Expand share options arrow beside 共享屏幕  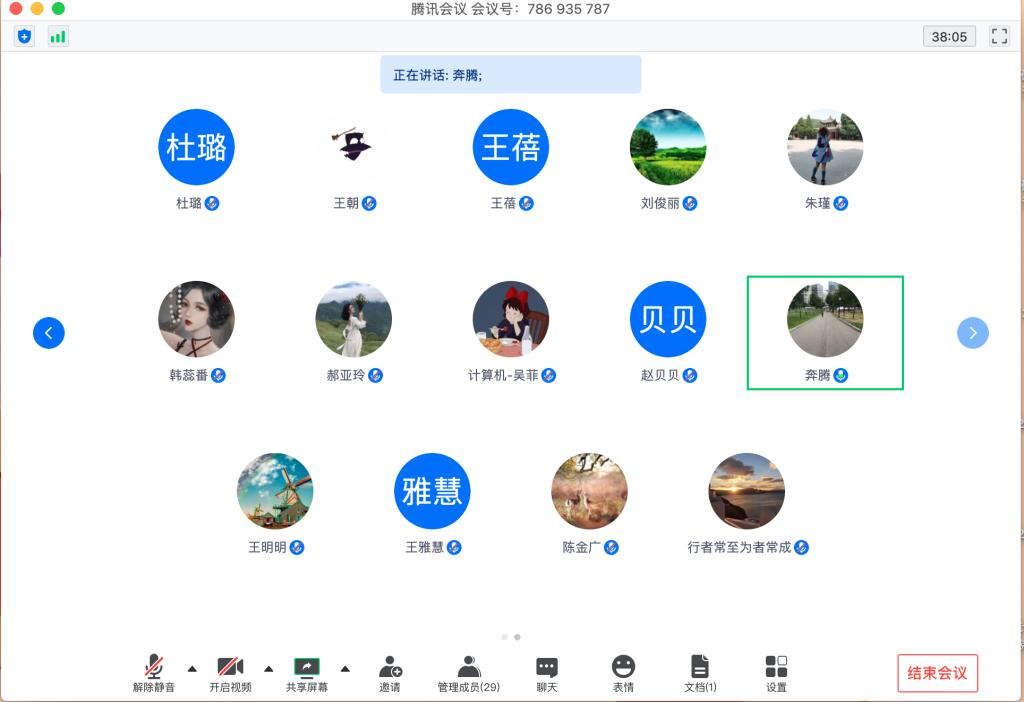click(345, 668)
